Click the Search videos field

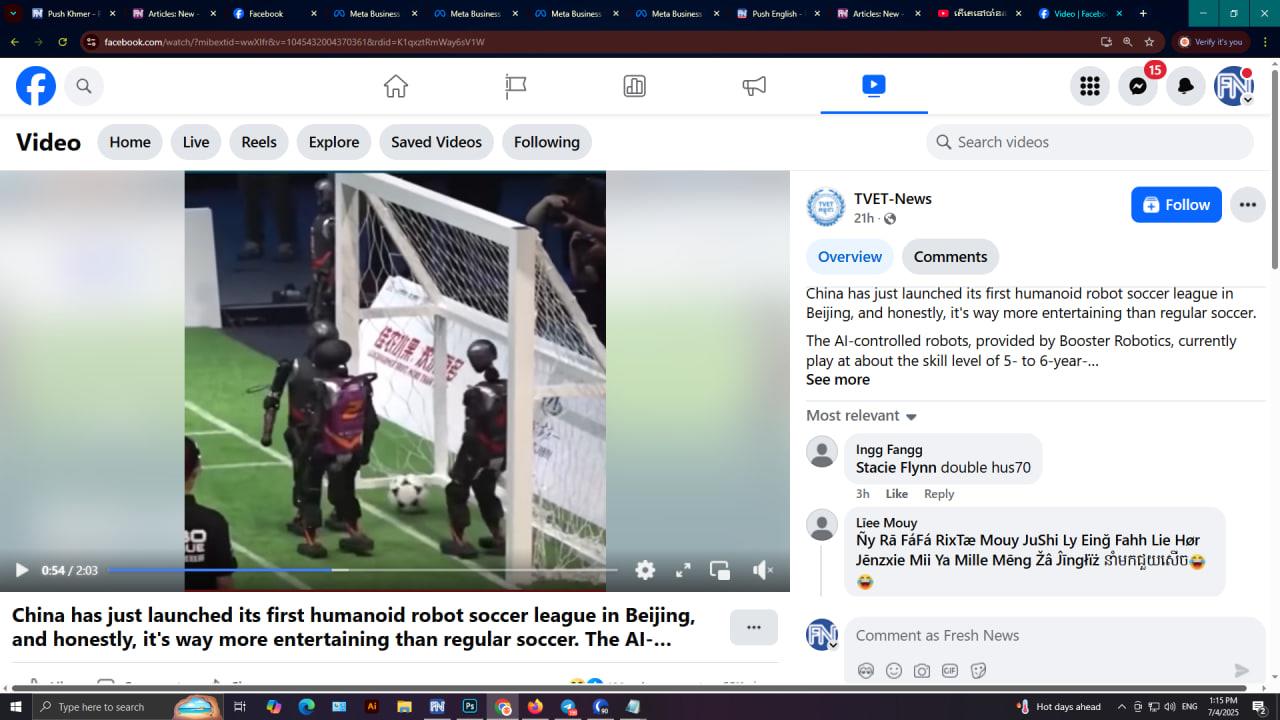[1090, 142]
